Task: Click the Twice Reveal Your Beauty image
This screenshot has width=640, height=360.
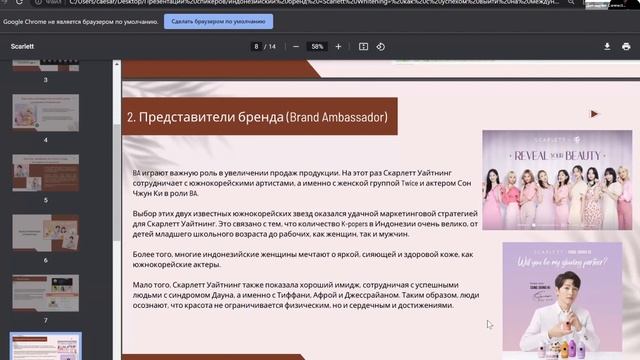Action: pyautogui.click(x=557, y=180)
